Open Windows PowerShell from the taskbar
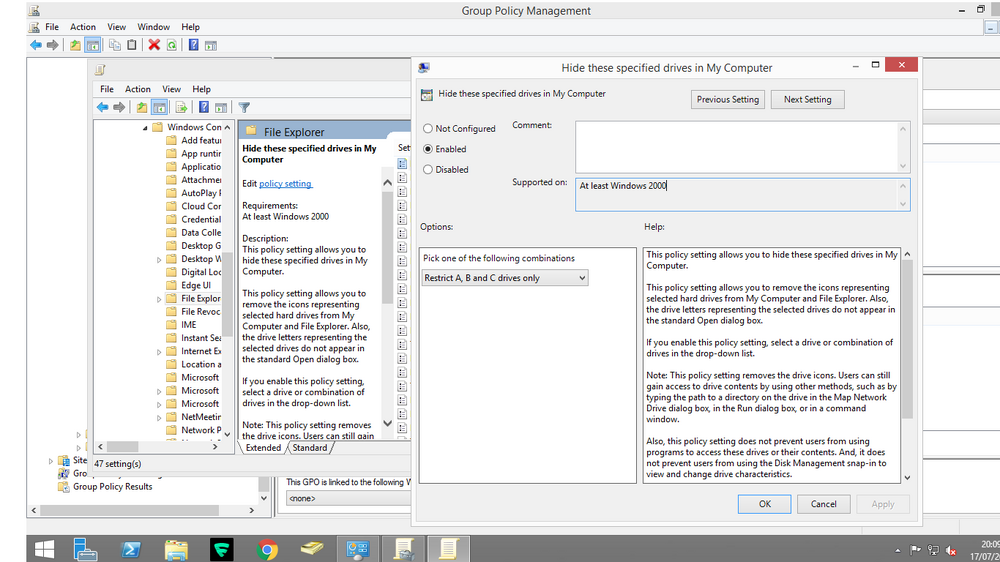The height and width of the screenshot is (562, 1000). 131,549
